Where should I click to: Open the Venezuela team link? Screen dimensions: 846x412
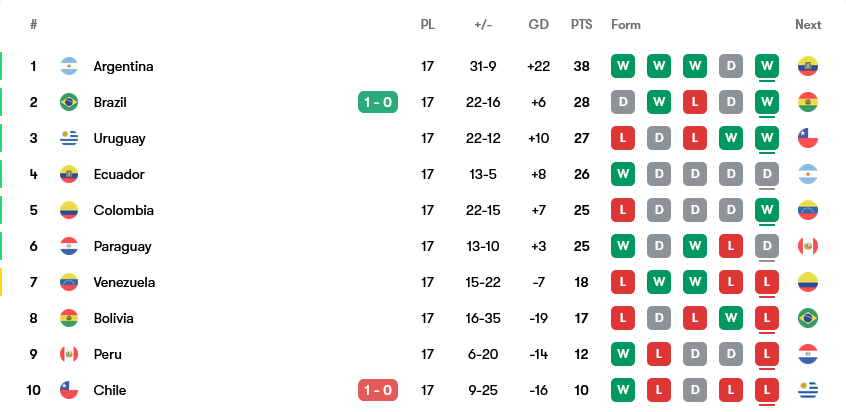click(124, 282)
